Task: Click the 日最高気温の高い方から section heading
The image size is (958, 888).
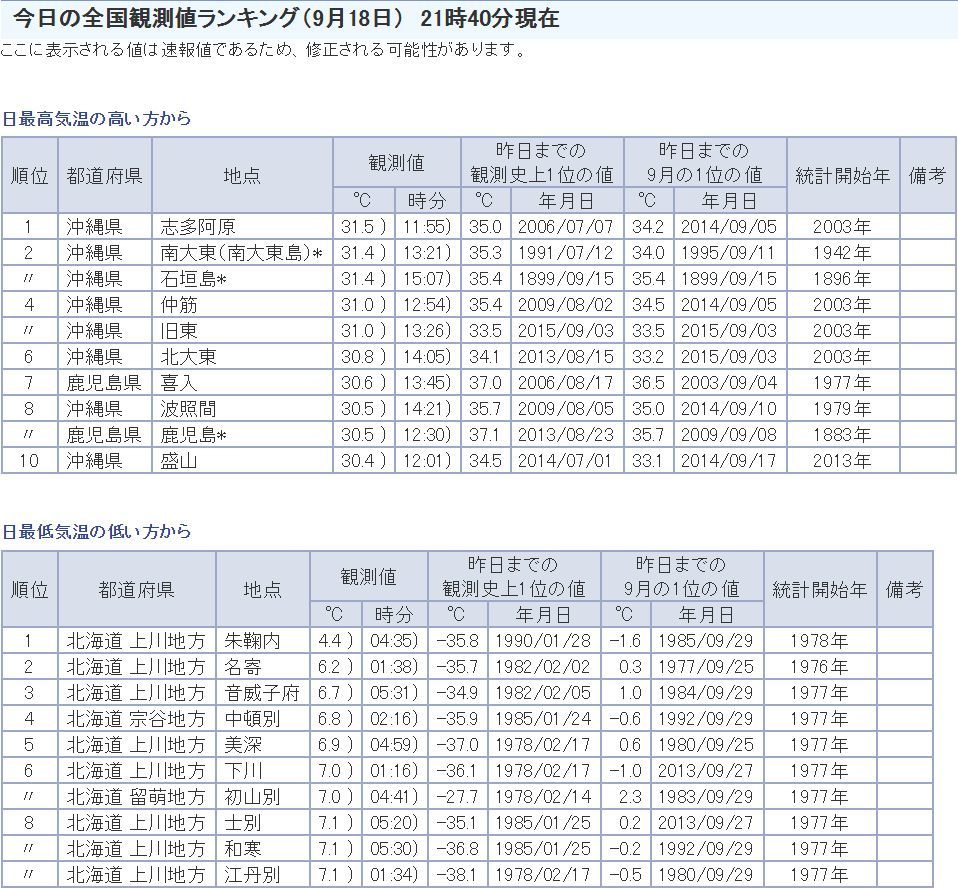Action: click(96, 119)
